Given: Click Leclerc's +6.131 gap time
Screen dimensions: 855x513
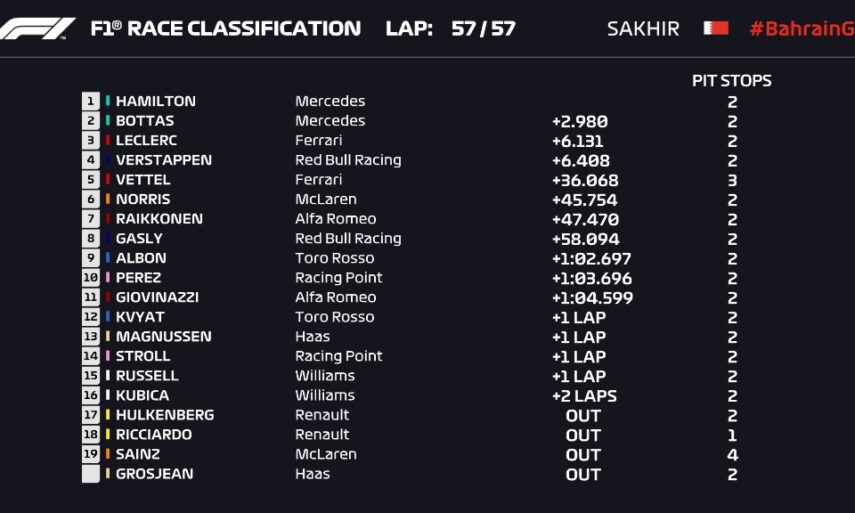Looking at the screenshot, I should point(579,141).
